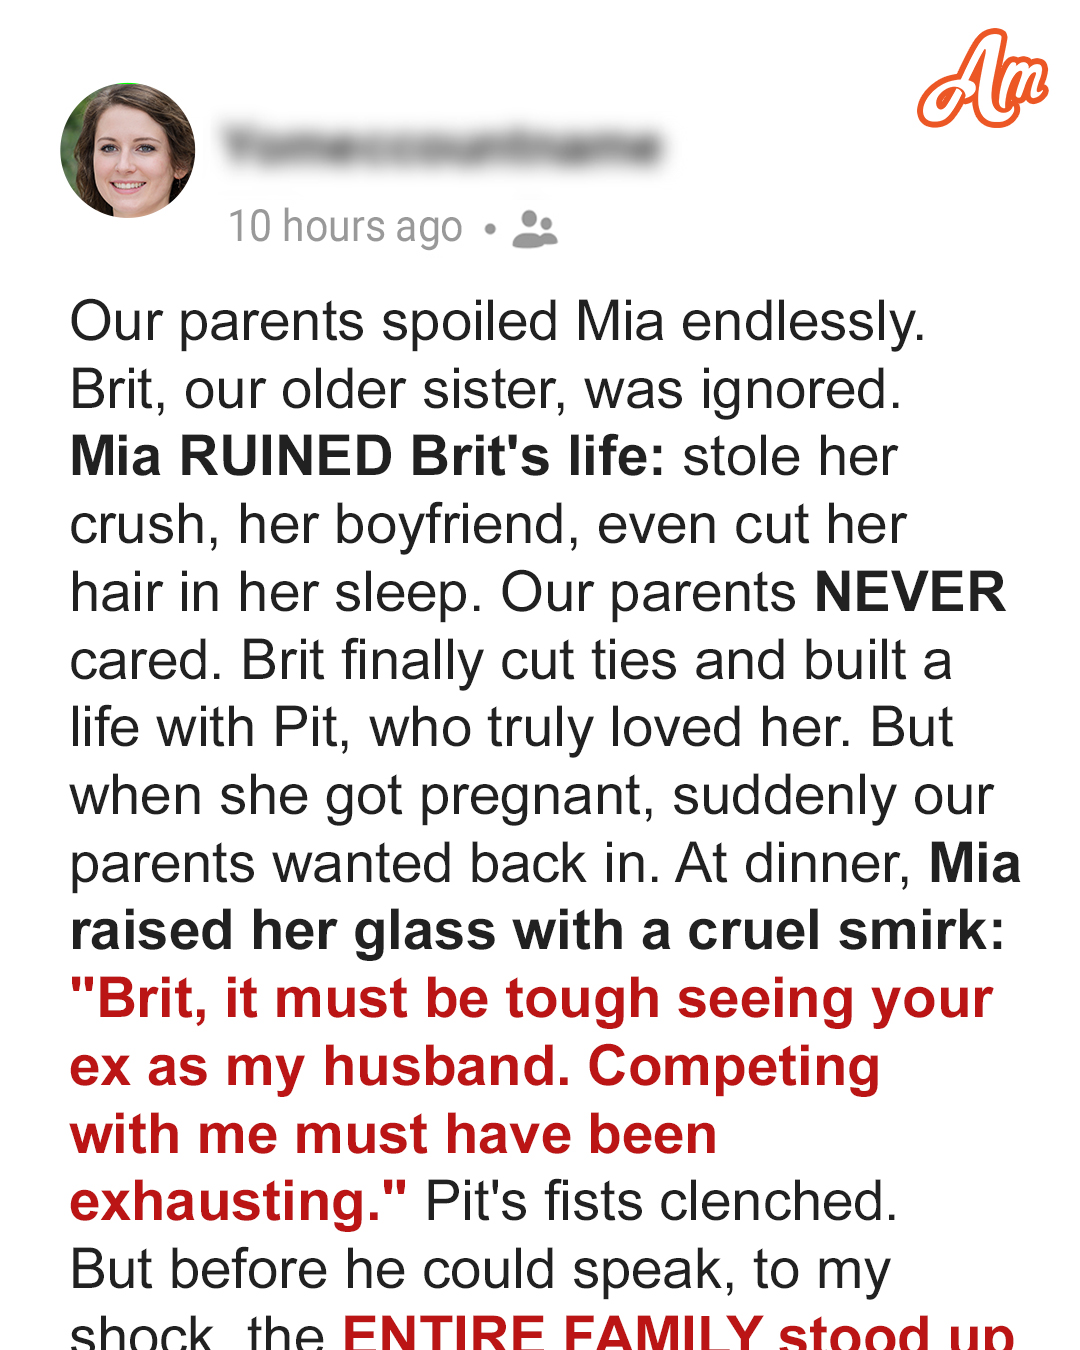Click line 'when she got pregnant, suddenly our'

click(532, 797)
